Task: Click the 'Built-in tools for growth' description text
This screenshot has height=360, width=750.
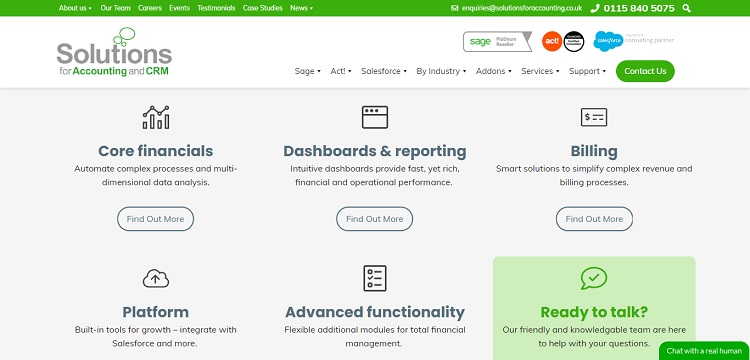Action: (x=155, y=337)
